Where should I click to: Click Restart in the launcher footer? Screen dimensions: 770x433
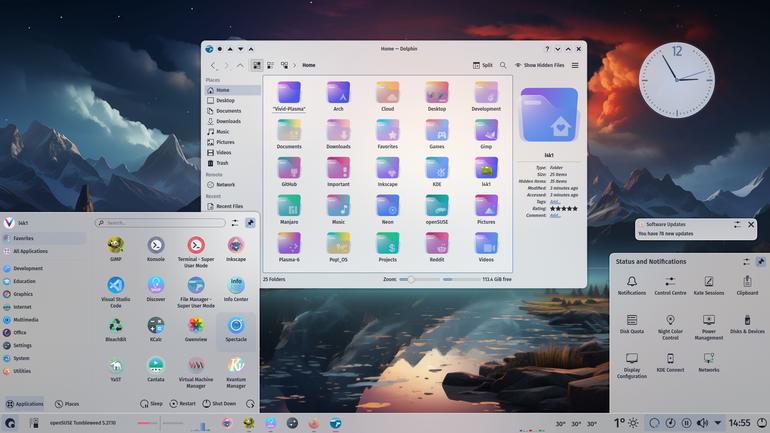pyautogui.click(x=182, y=404)
